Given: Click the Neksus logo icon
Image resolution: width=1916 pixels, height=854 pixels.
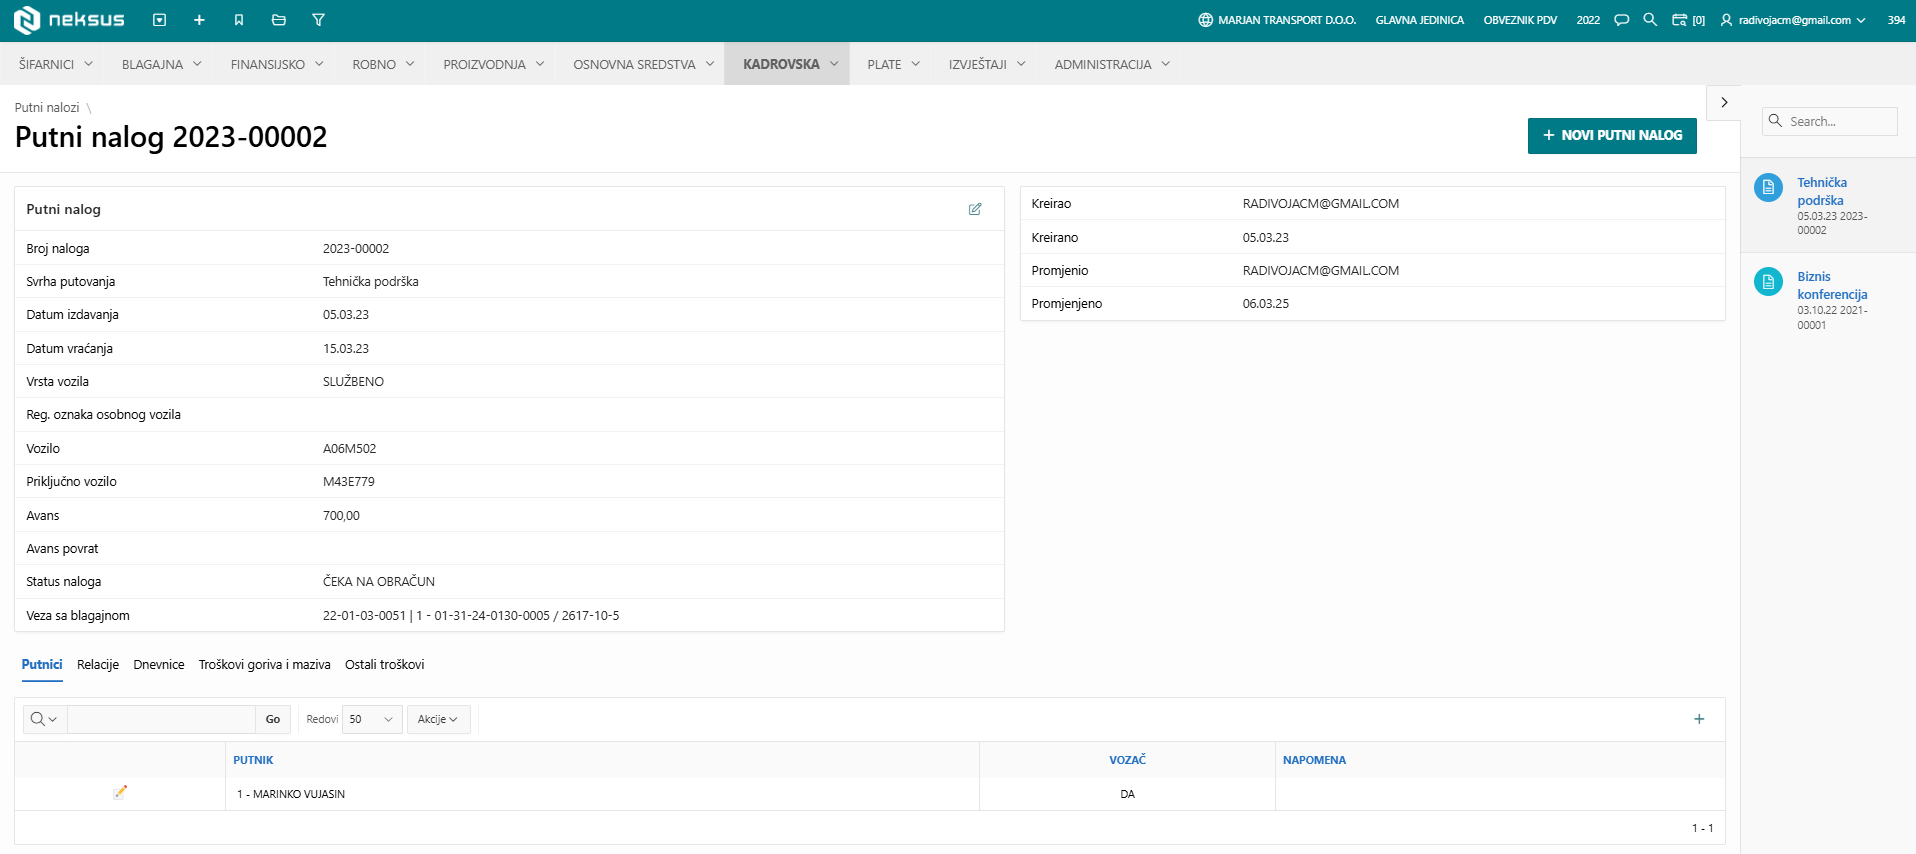Looking at the screenshot, I should tap(27, 20).
